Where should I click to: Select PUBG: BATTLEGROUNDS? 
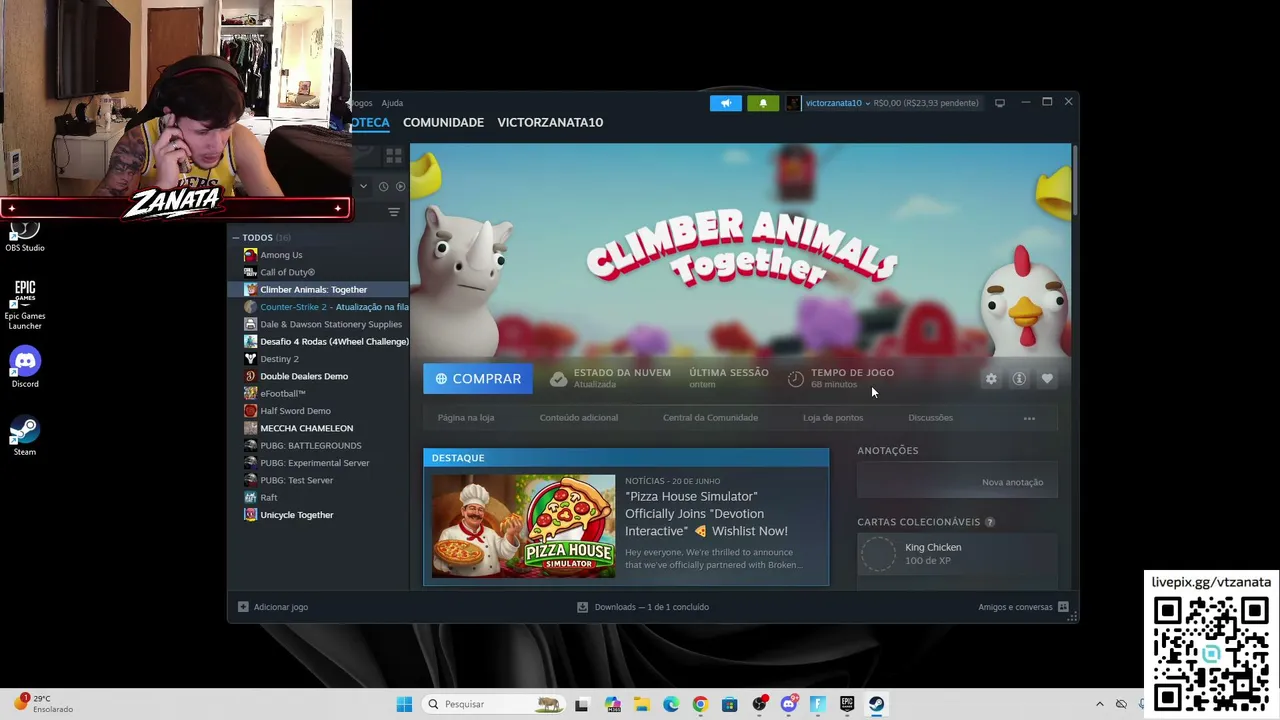click(311, 446)
